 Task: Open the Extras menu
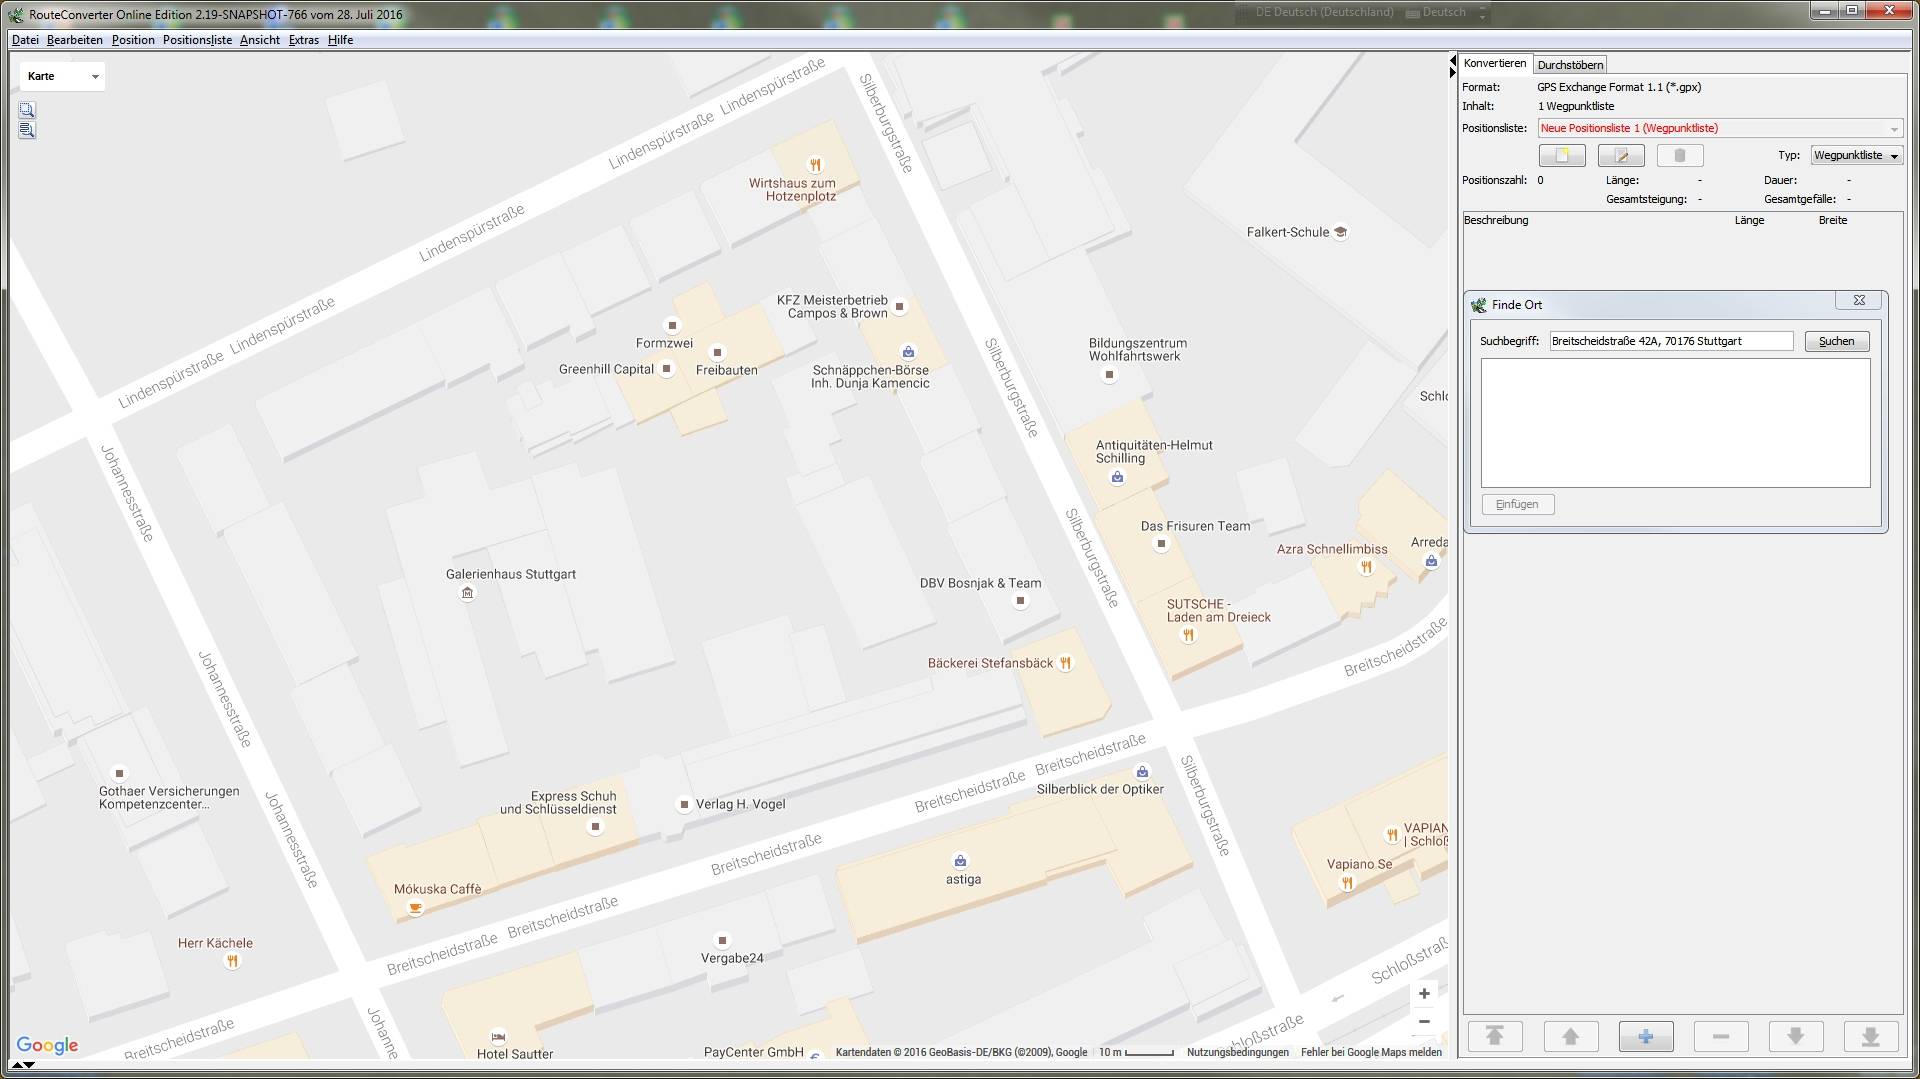[x=303, y=40]
